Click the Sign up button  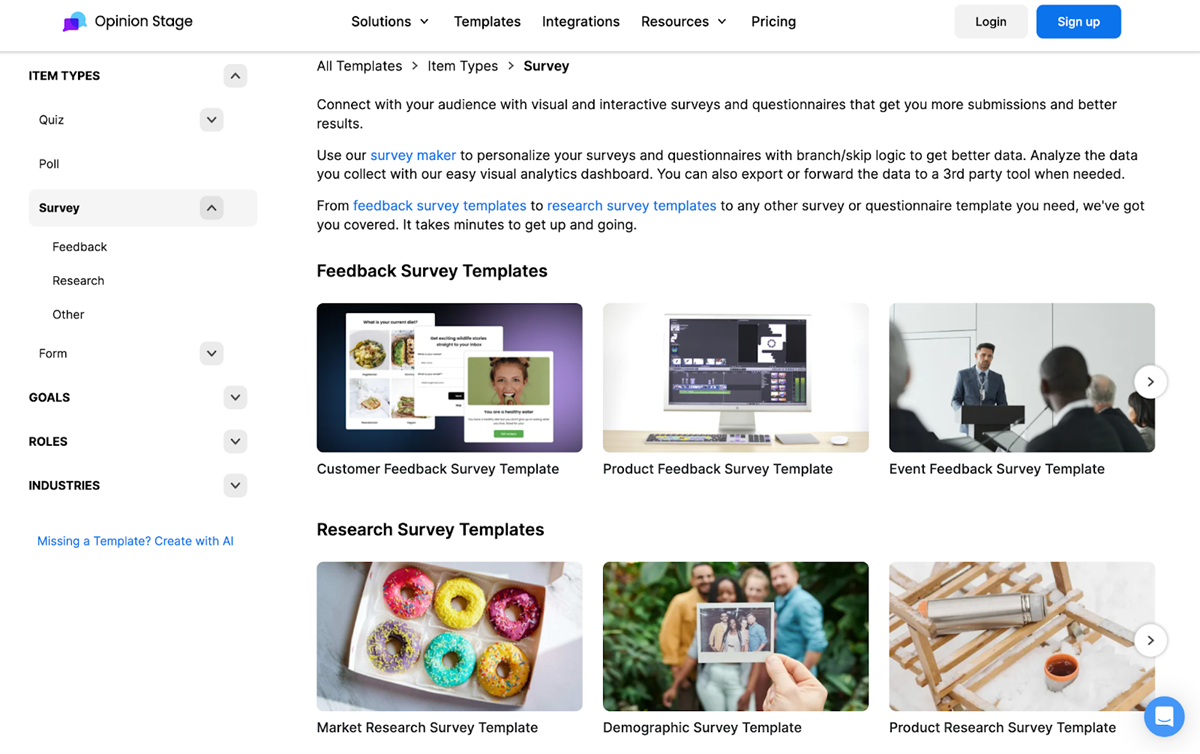point(1078,22)
